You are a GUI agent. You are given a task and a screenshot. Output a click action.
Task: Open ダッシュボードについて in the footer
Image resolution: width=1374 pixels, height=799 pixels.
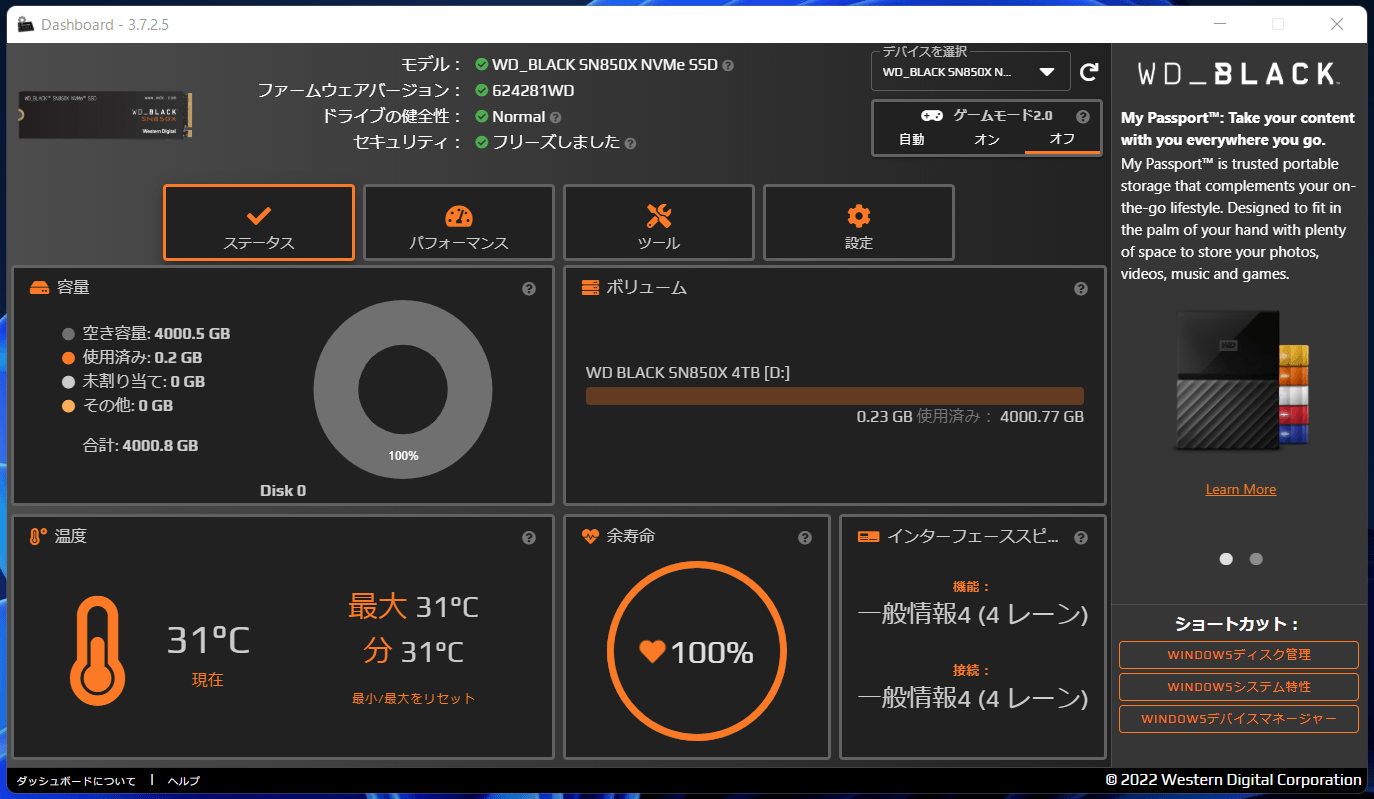click(76, 781)
